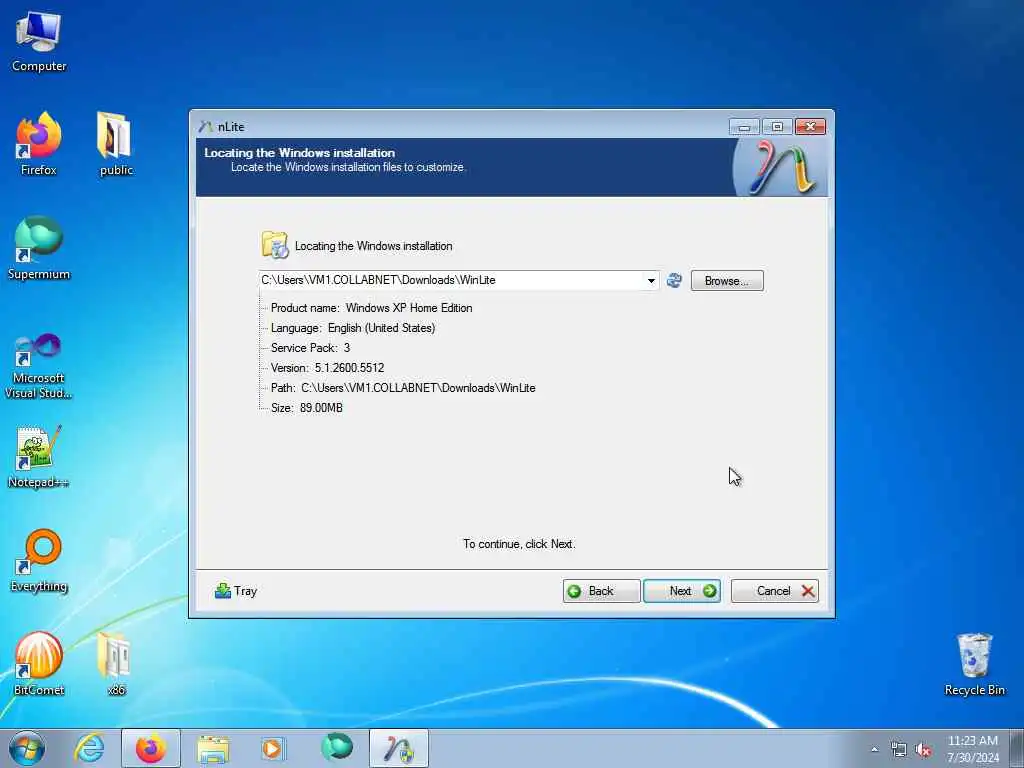This screenshot has height=768, width=1024.
Task: Select Language: English (United States) row
Action: (x=353, y=328)
